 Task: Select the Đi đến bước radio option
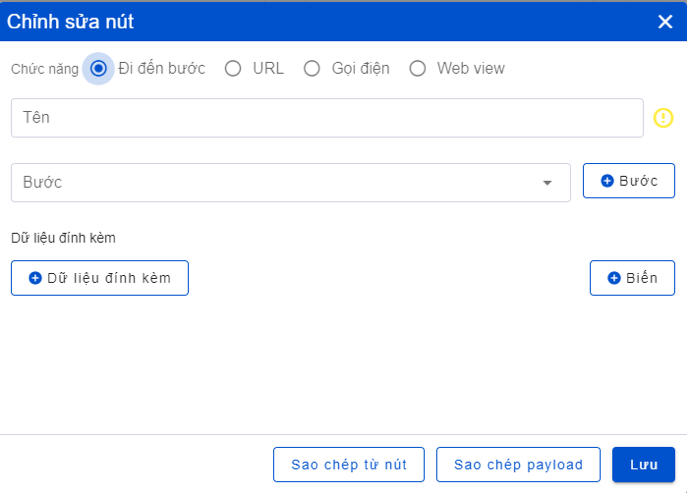[98, 68]
